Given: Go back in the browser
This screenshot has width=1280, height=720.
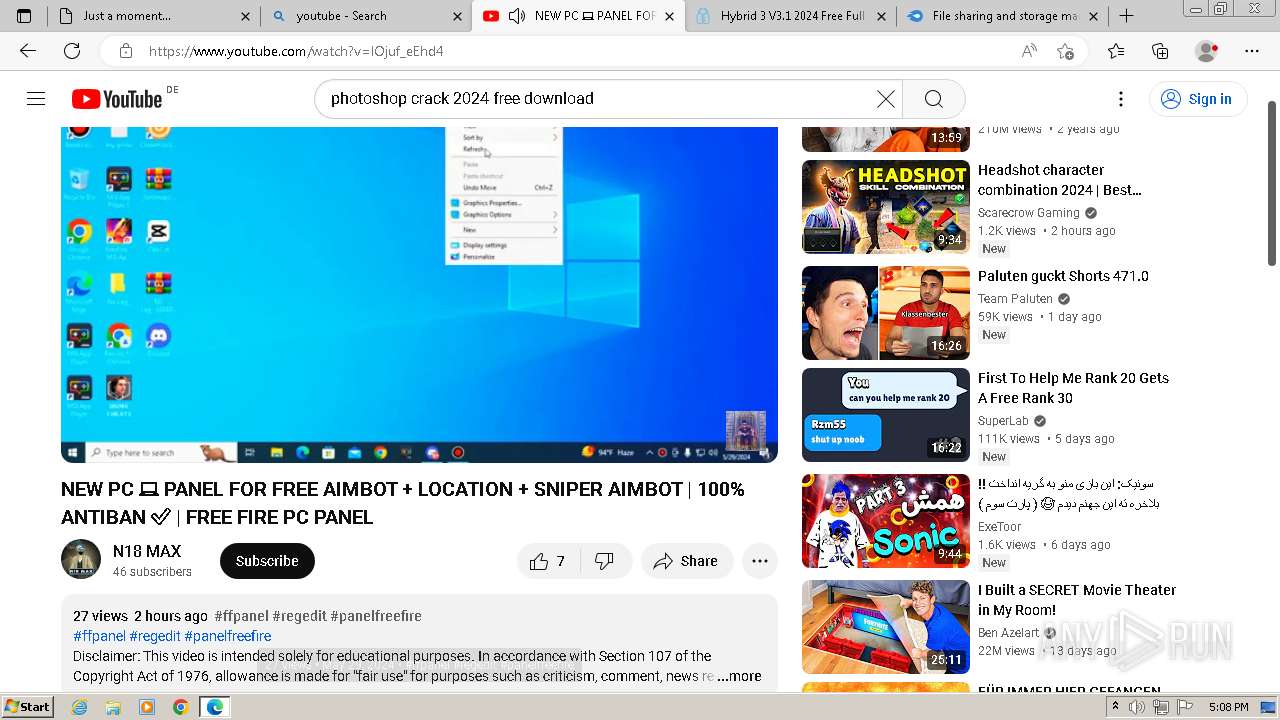Looking at the screenshot, I should (28, 51).
